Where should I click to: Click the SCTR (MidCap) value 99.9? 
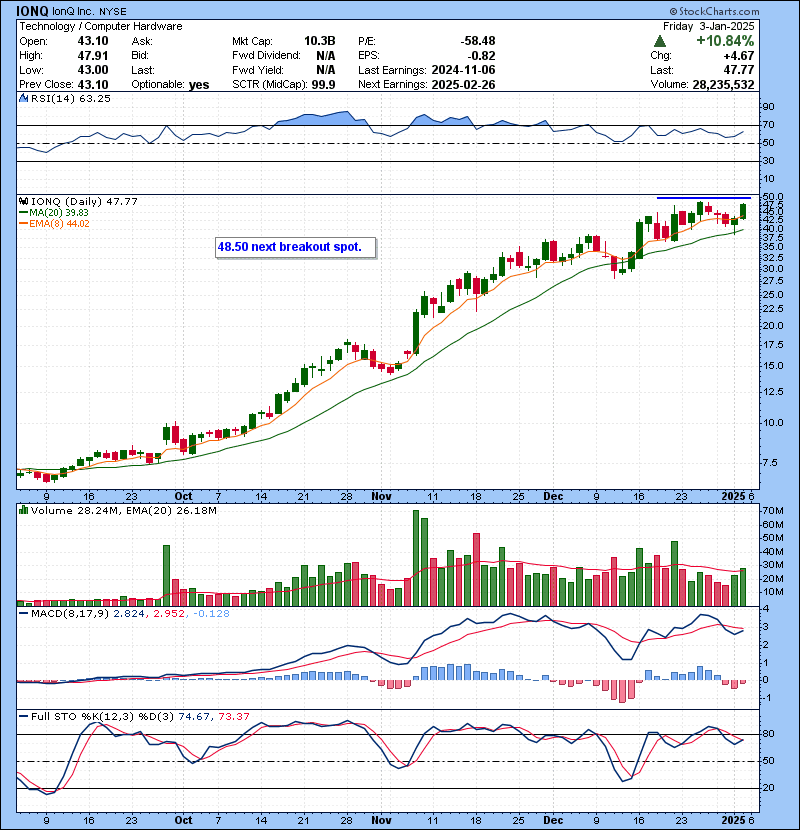pyautogui.click(x=323, y=85)
